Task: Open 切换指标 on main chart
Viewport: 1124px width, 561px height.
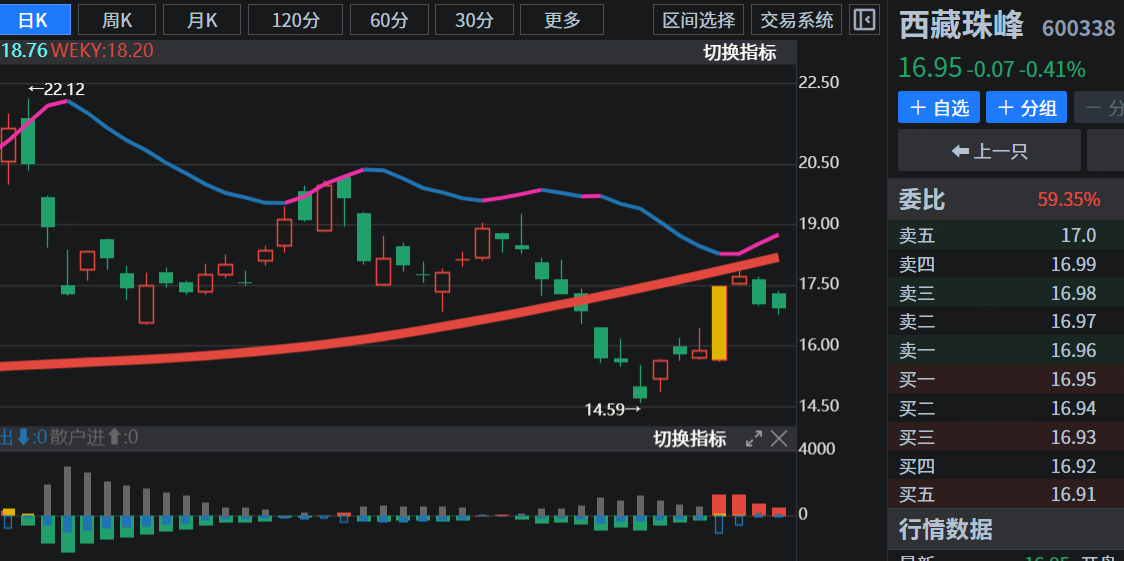Action: click(739, 53)
